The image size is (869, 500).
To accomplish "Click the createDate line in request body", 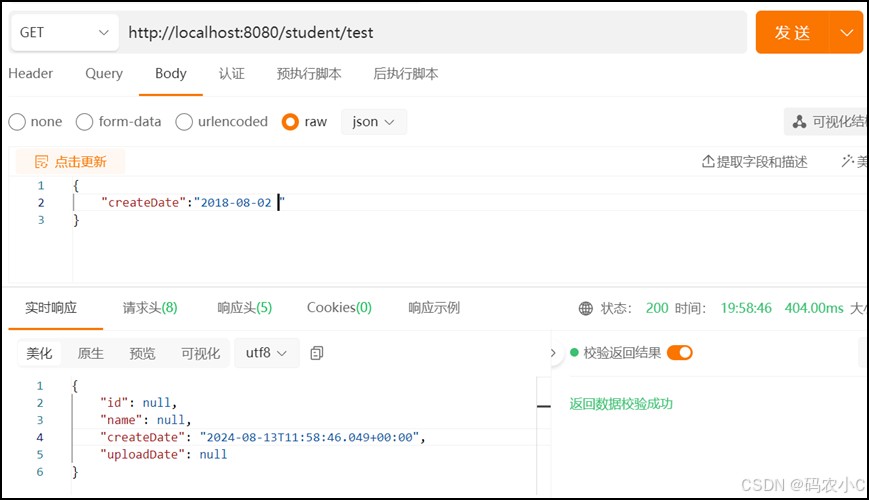I will (x=193, y=202).
